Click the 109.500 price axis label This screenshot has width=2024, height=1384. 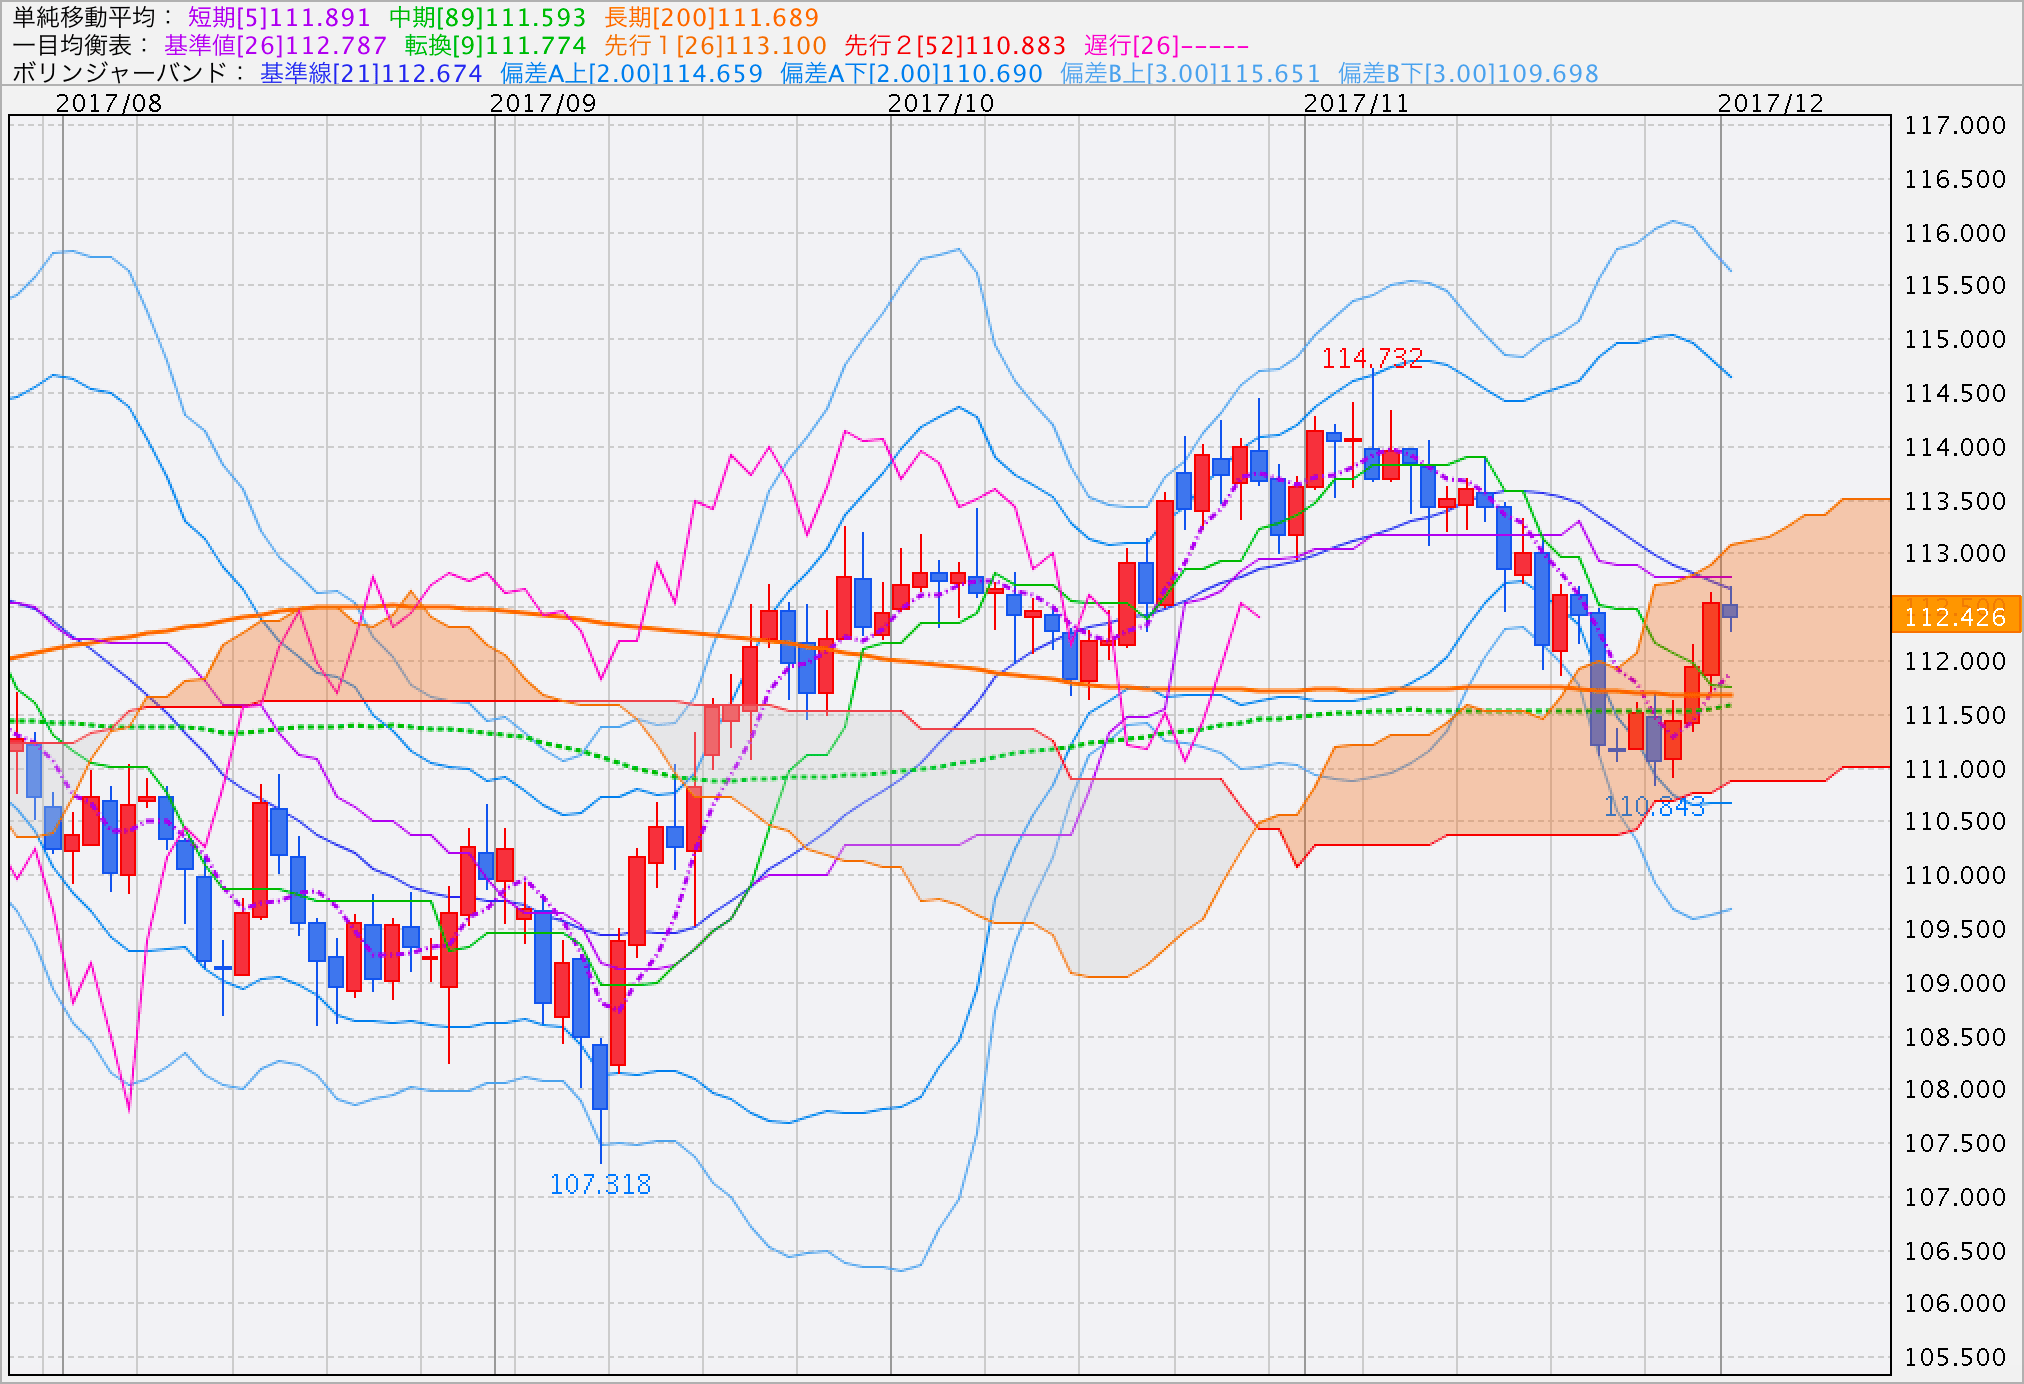click(1955, 929)
